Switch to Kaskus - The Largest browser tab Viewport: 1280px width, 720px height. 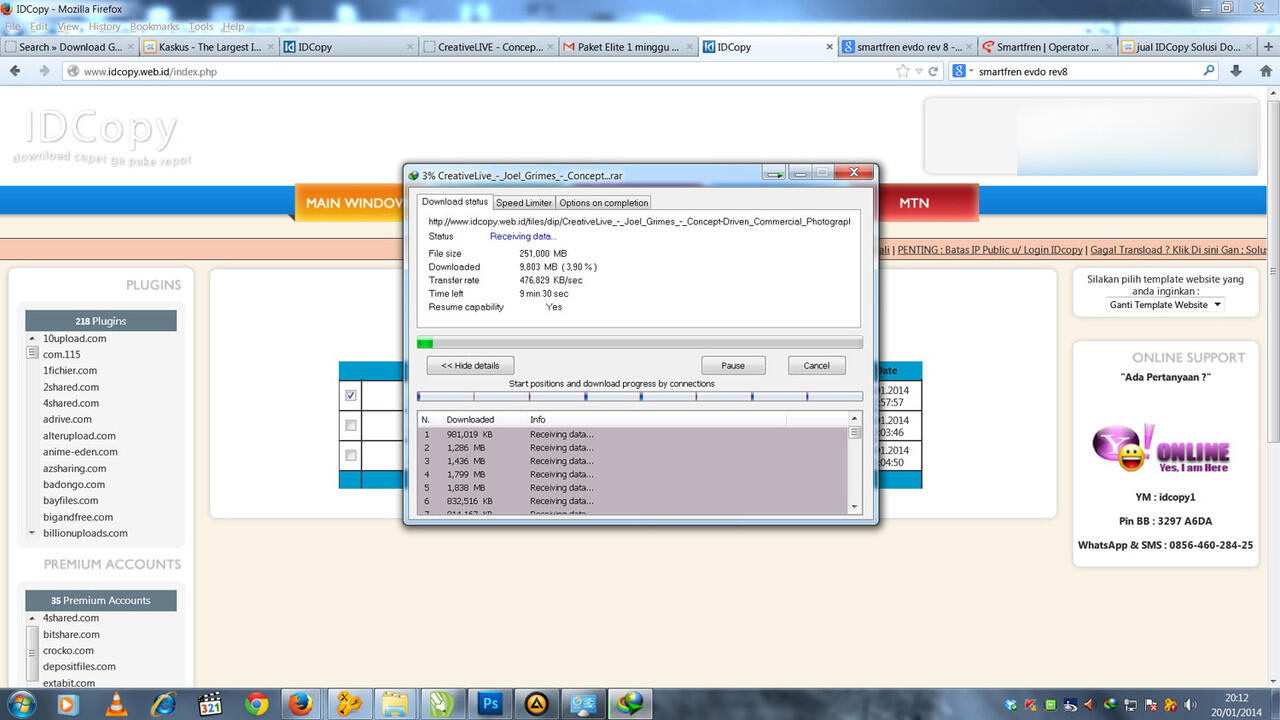(209, 47)
